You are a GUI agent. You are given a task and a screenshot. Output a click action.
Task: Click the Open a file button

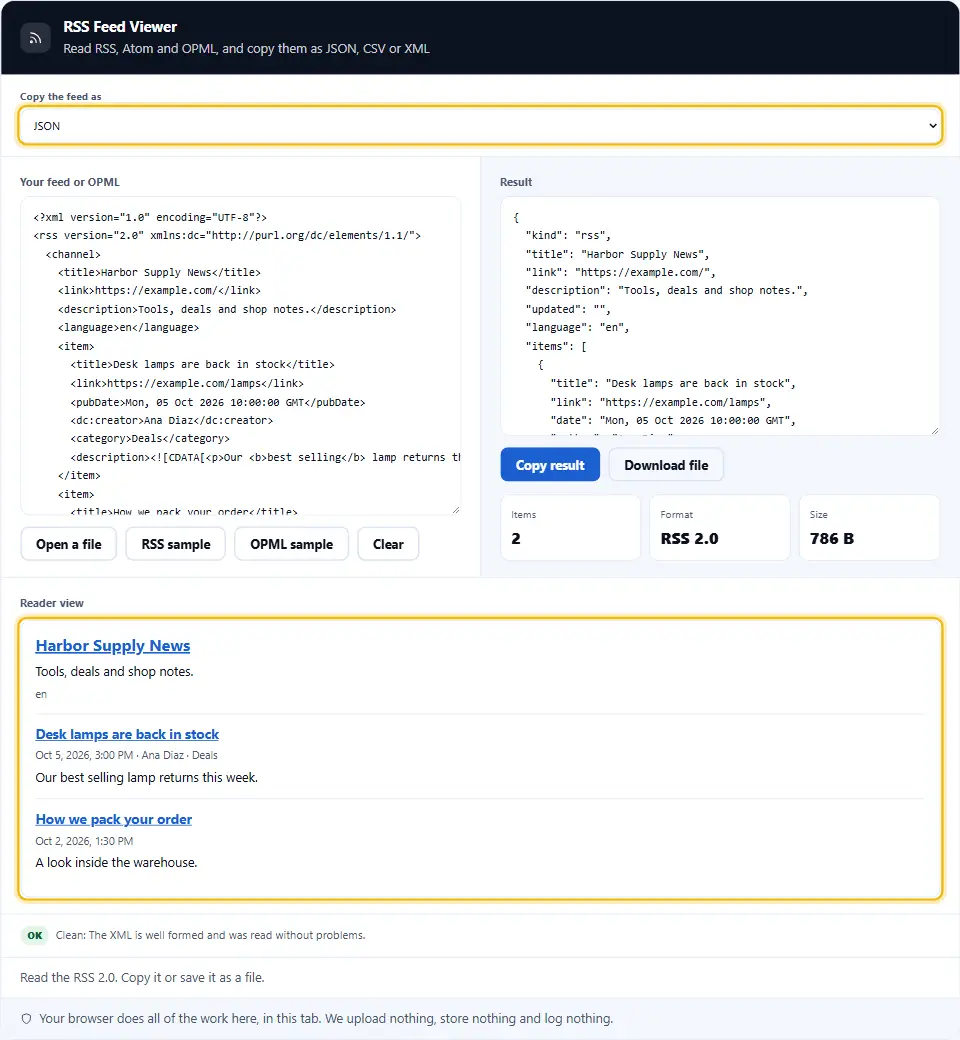[x=69, y=544]
